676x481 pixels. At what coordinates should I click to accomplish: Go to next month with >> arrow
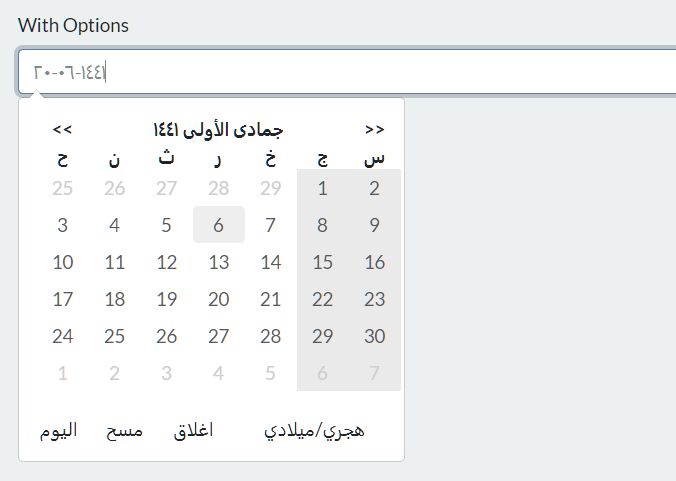(374, 129)
